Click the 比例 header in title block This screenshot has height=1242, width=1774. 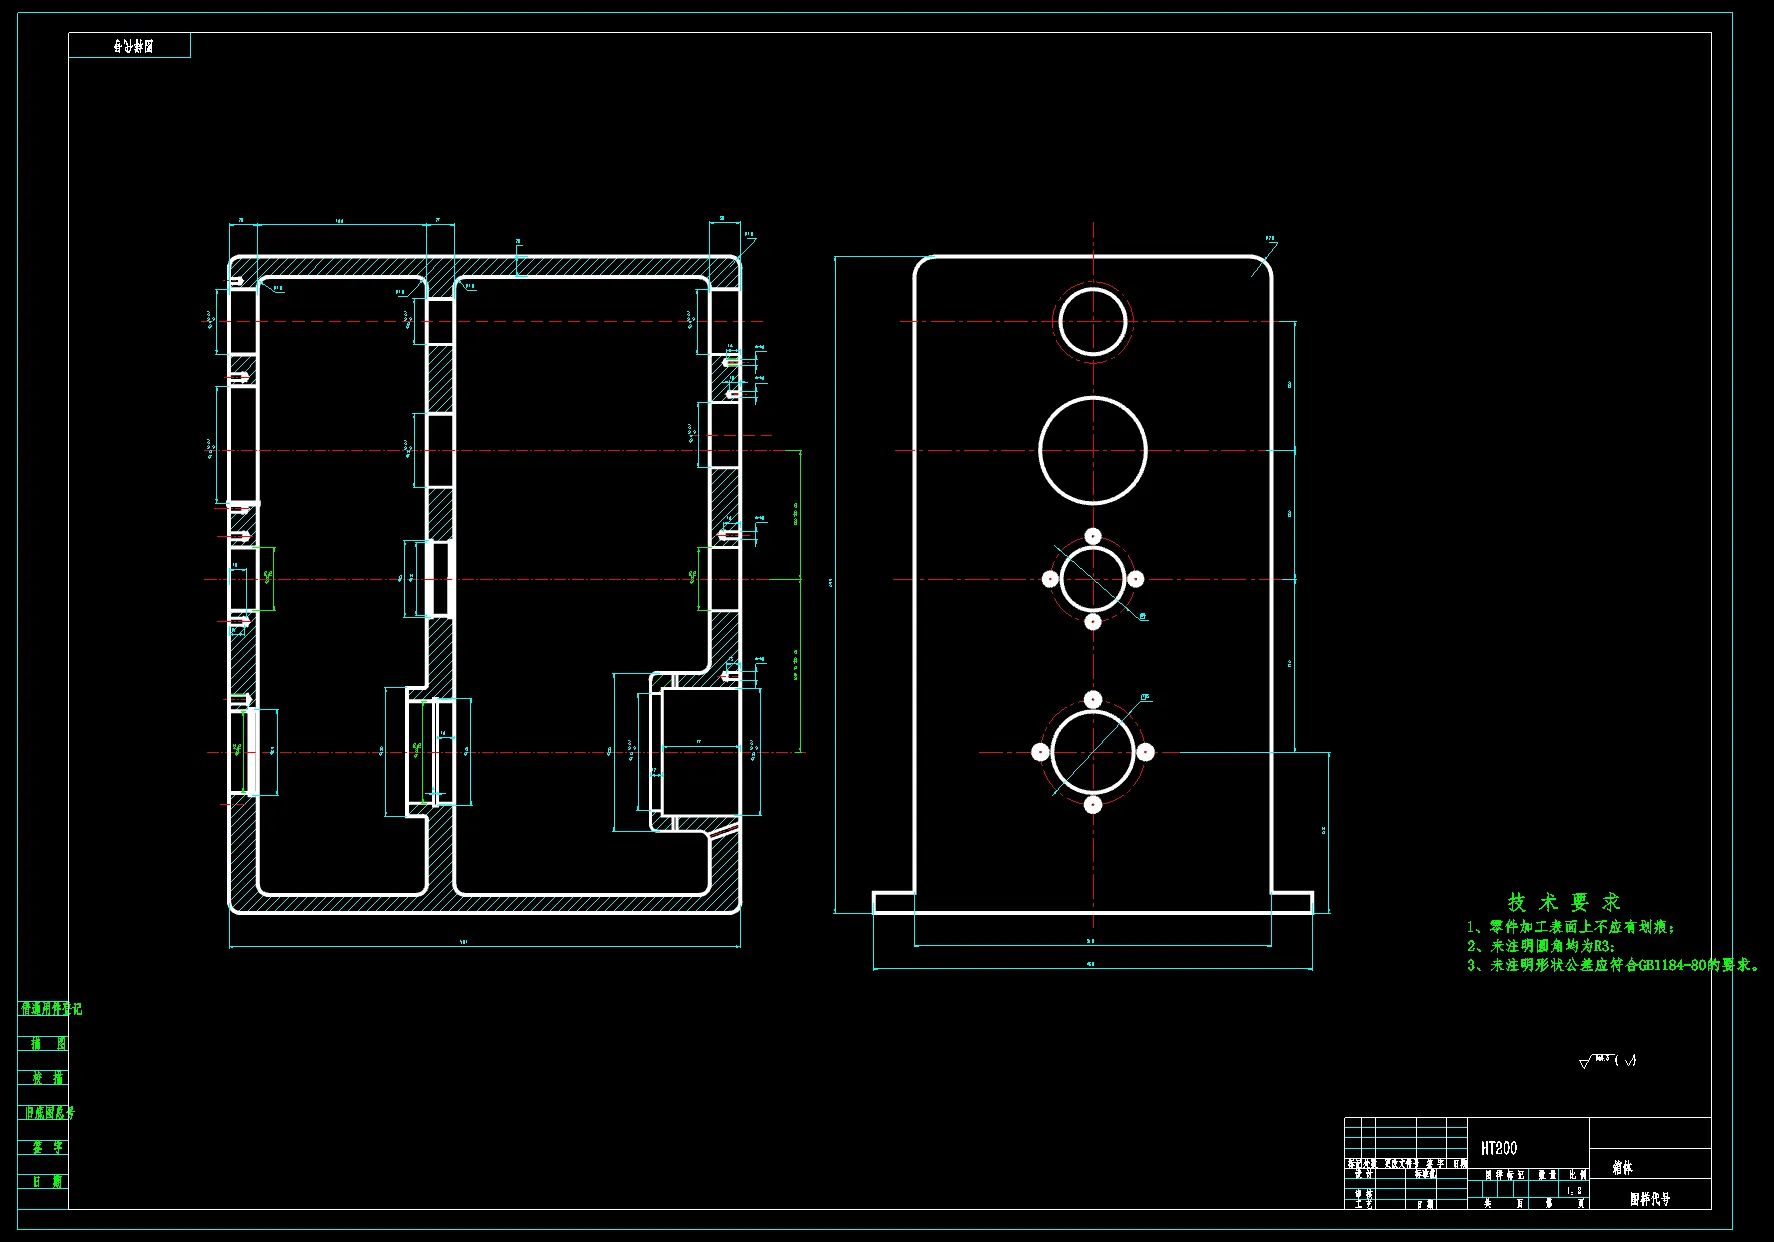click(1576, 1175)
